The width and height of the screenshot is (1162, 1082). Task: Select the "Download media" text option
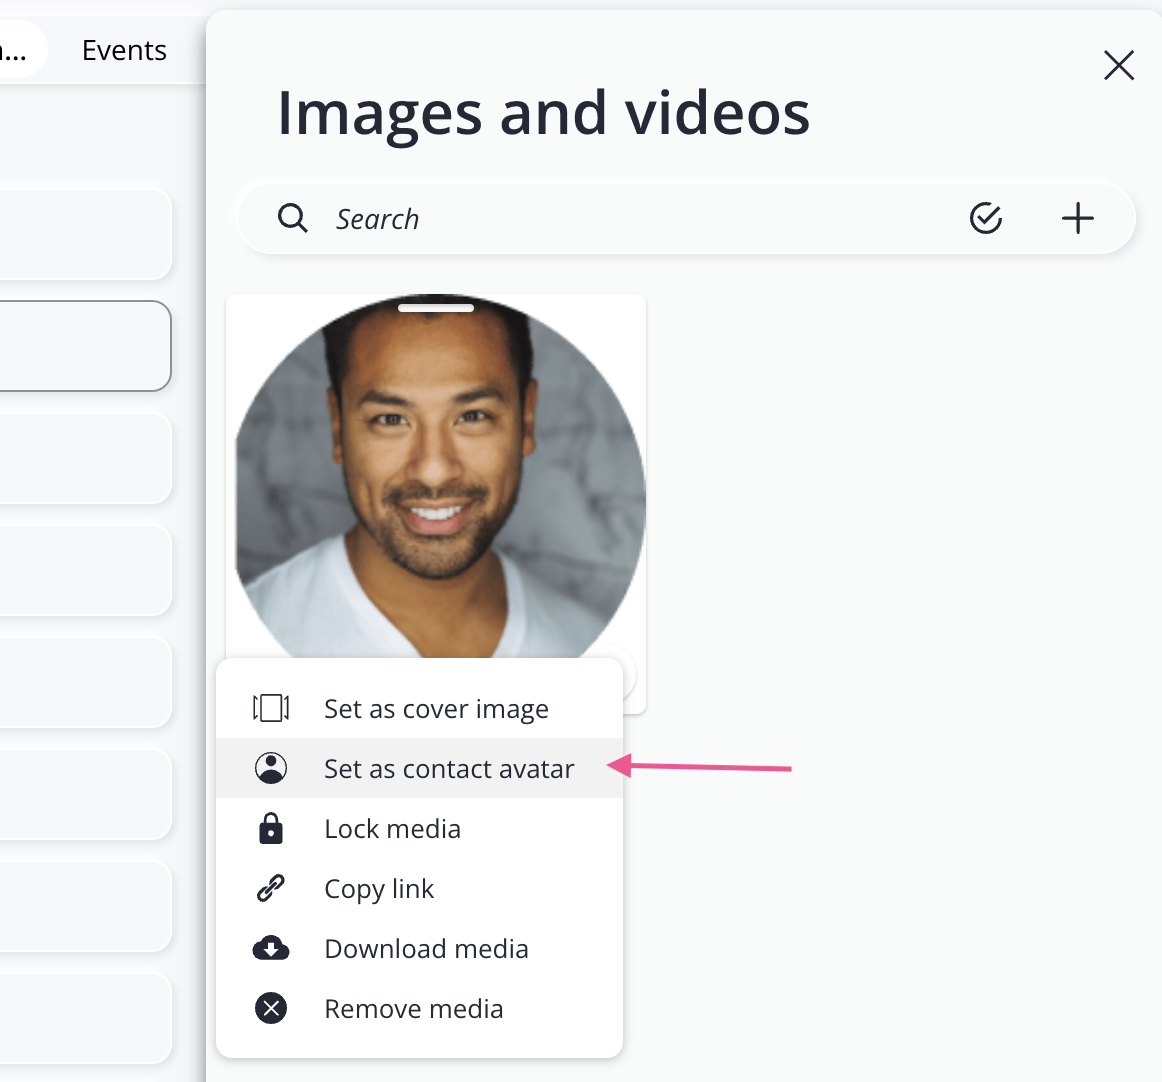(426, 948)
